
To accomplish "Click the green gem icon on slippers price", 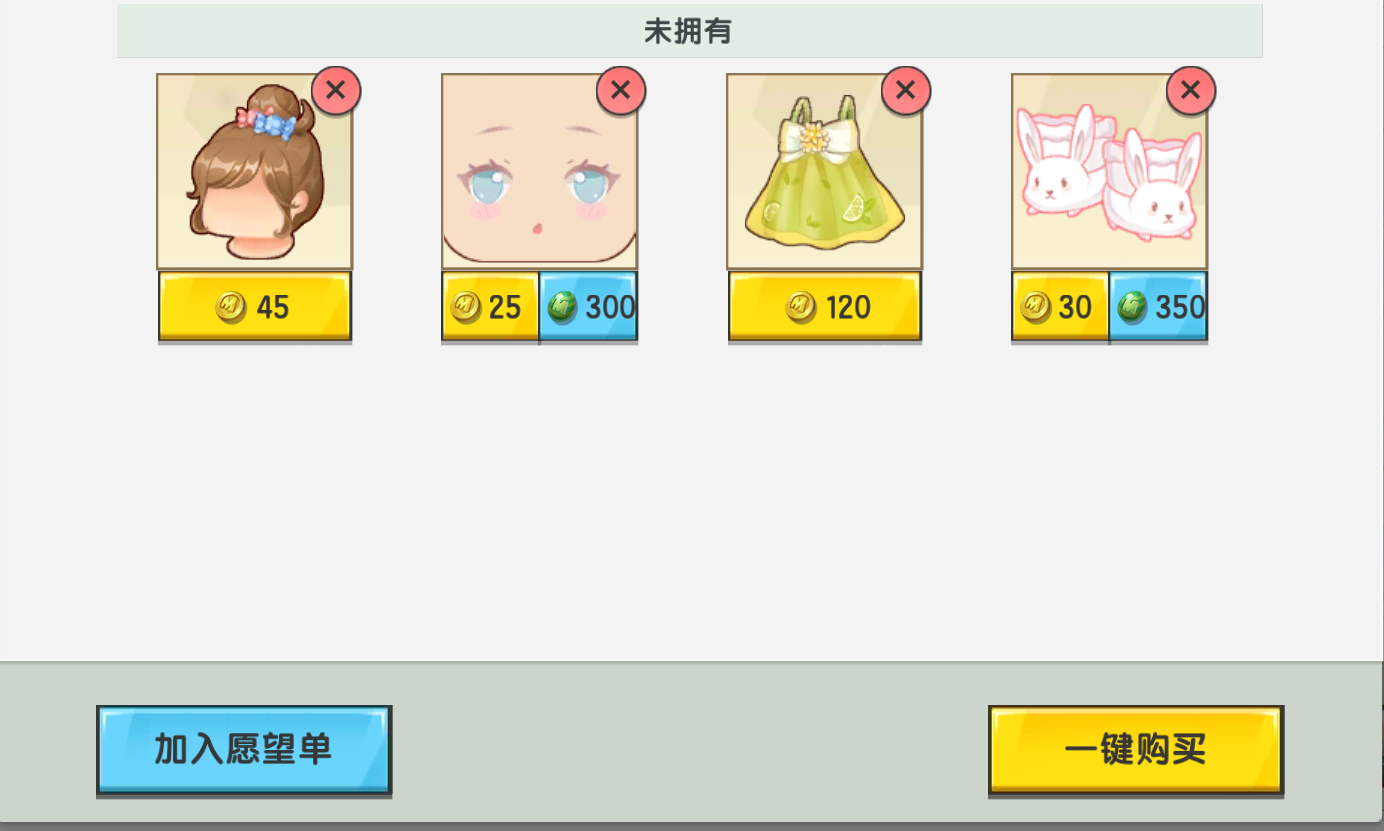I will (1133, 307).
